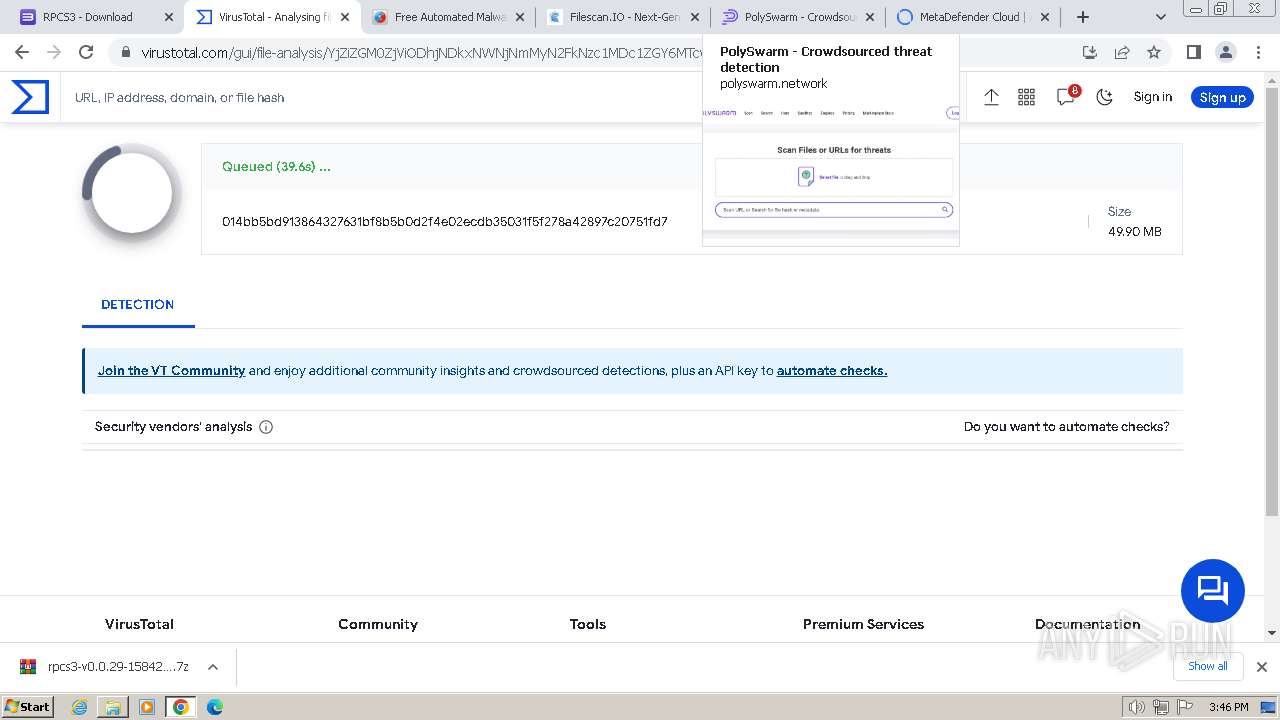Screen dimensions: 1280x720
Task: Go back in browser history
Action: pos(22,52)
